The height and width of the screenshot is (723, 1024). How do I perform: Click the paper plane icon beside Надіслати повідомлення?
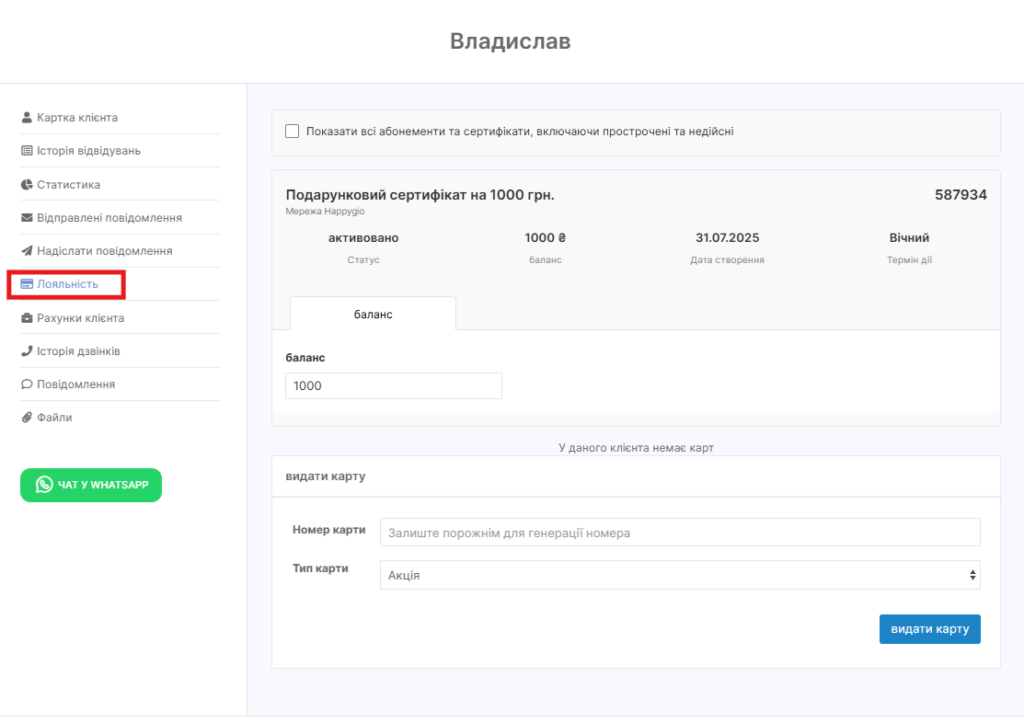click(x=27, y=251)
